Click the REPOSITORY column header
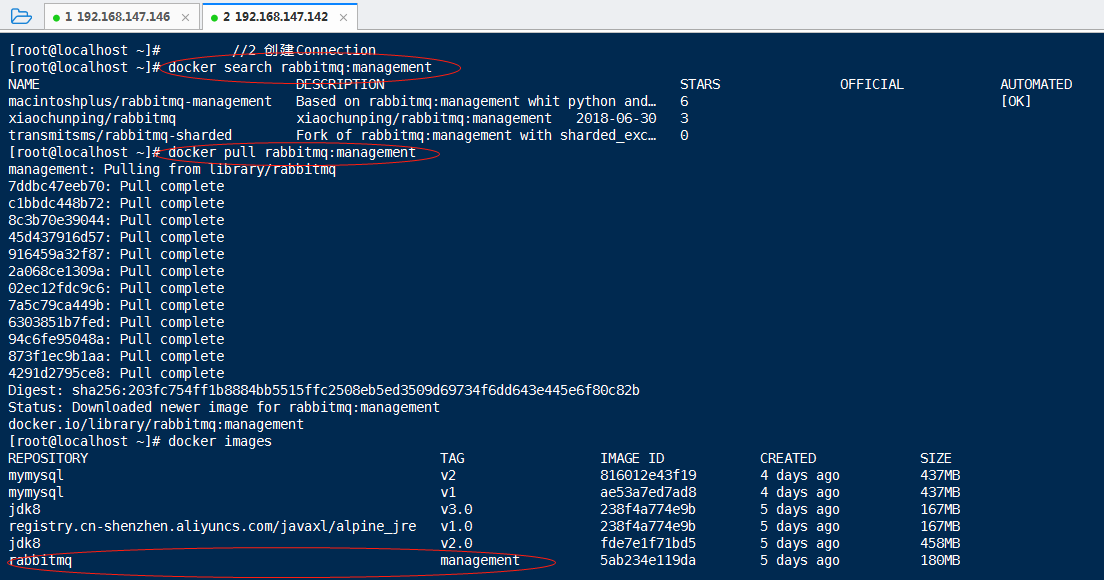The height and width of the screenshot is (580, 1104). [48, 458]
